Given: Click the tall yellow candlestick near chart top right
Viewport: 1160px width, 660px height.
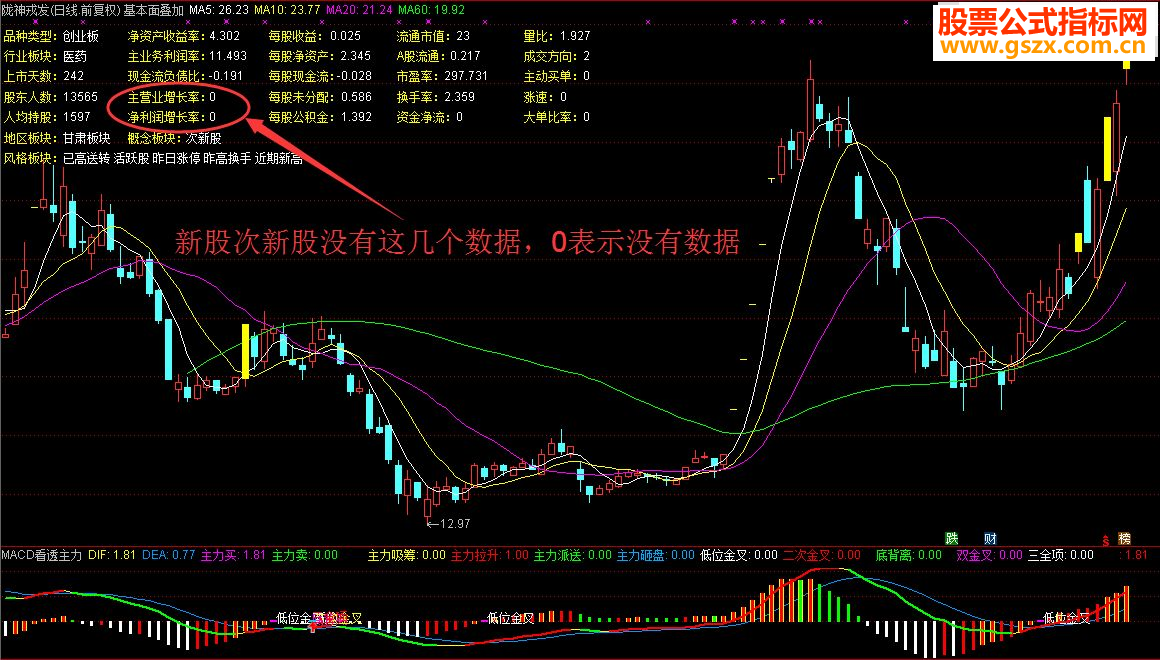Looking at the screenshot, I should click(1107, 149).
